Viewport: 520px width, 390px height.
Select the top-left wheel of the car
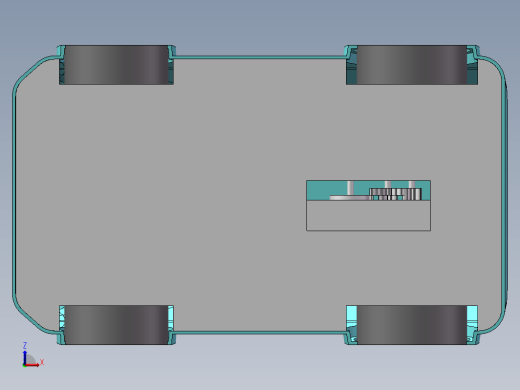click(117, 65)
